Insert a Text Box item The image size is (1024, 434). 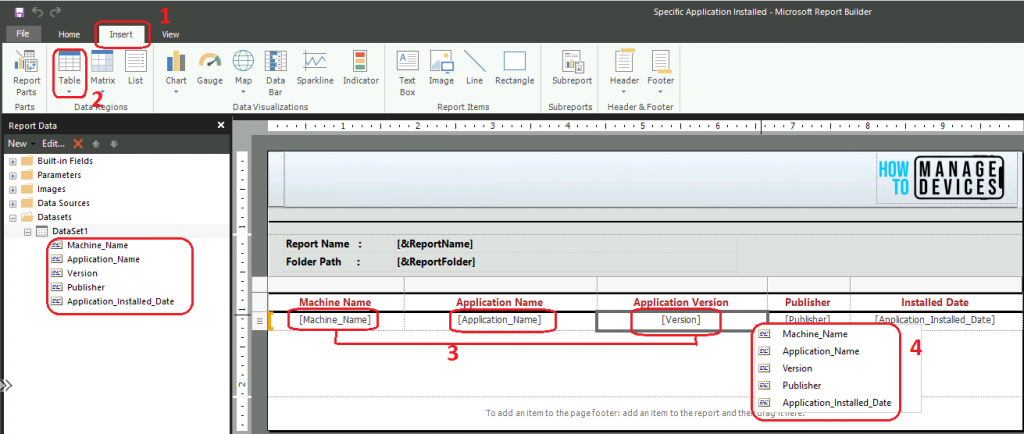408,73
